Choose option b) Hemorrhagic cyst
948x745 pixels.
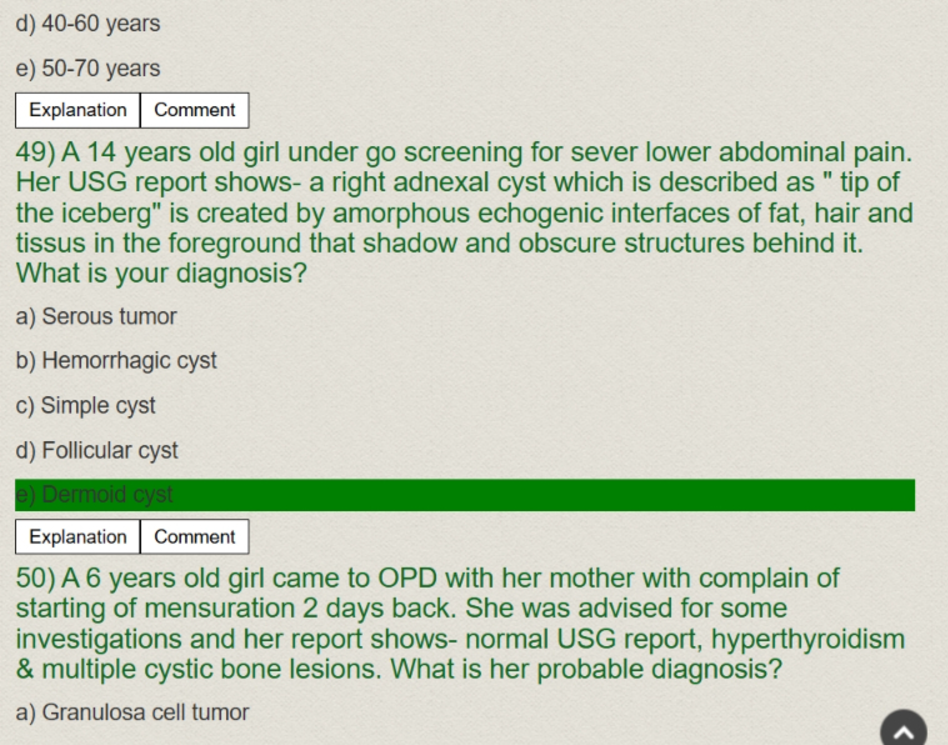click(x=116, y=360)
